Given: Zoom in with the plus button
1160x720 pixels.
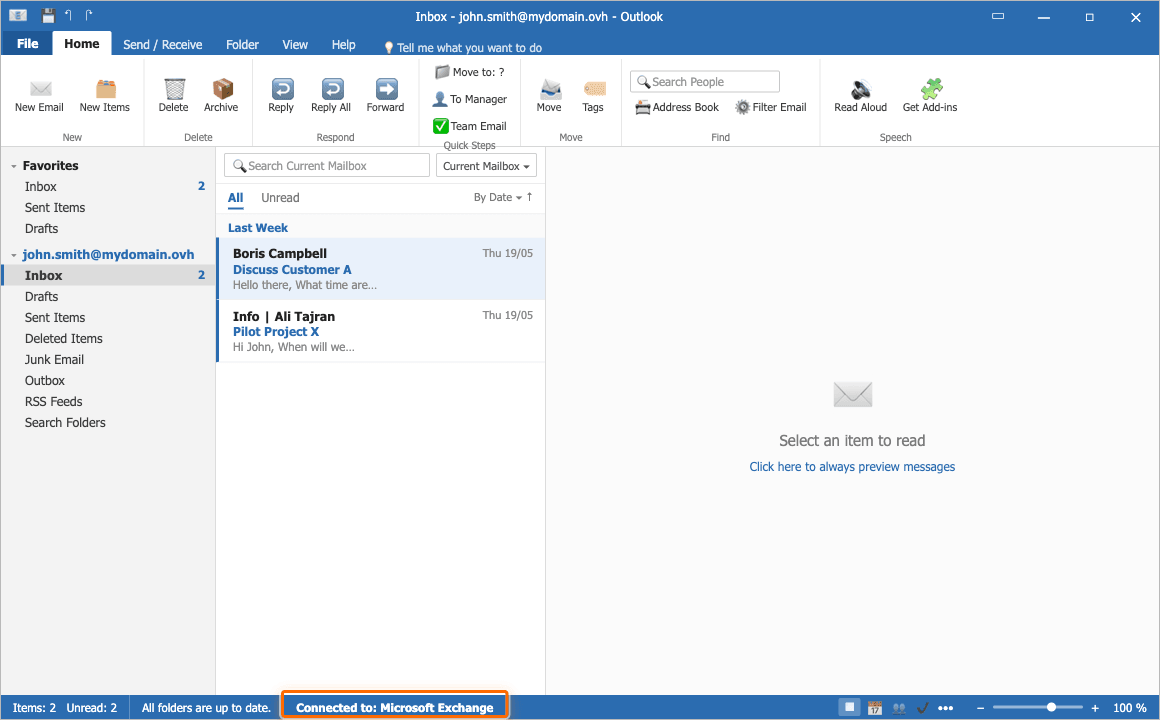Looking at the screenshot, I should click(x=1095, y=708).
